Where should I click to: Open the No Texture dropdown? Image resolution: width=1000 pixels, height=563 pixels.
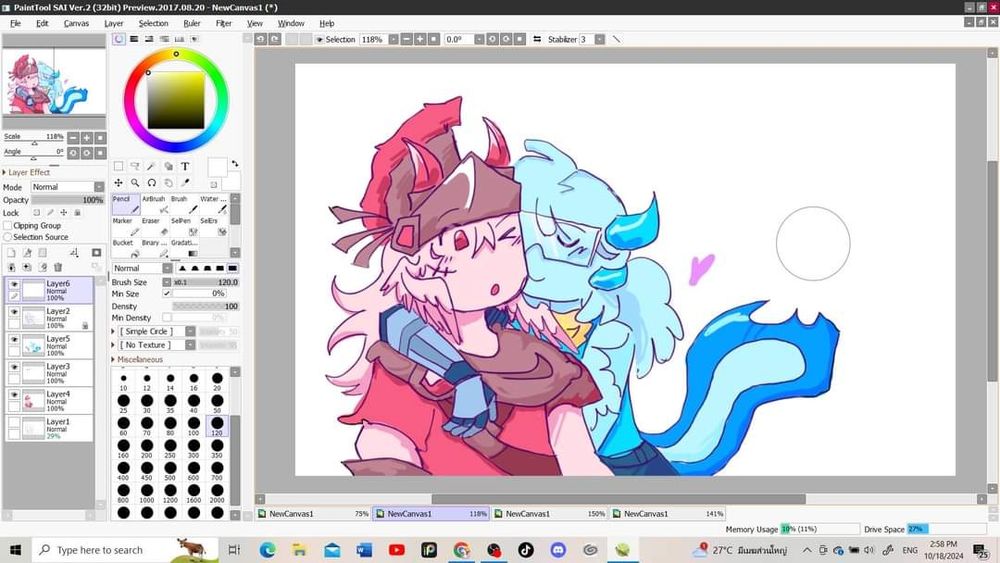(x=191, y=345)
